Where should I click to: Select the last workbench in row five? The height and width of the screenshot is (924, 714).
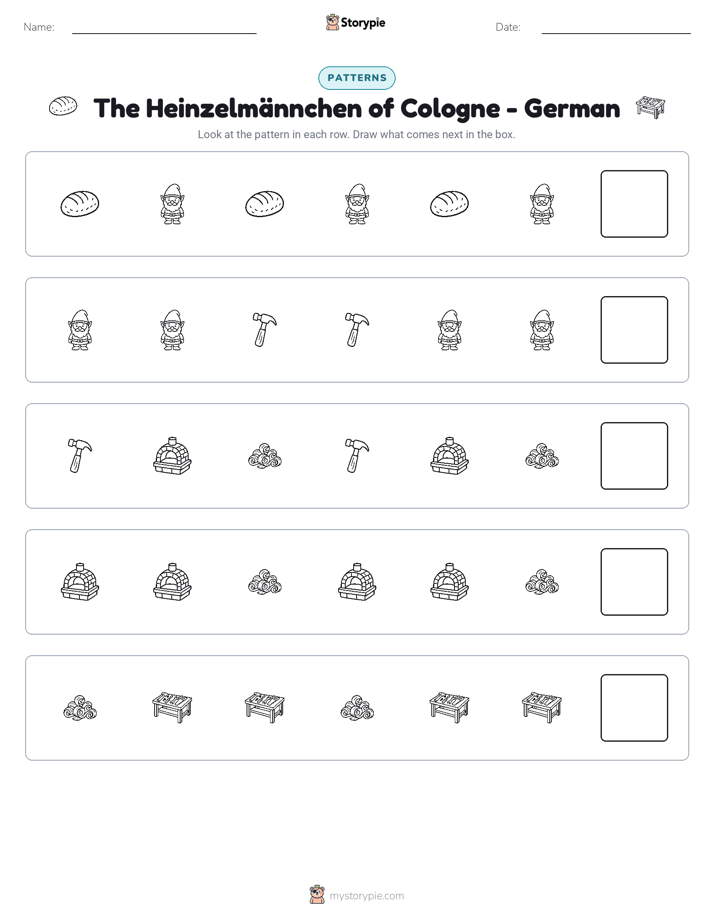542,707
